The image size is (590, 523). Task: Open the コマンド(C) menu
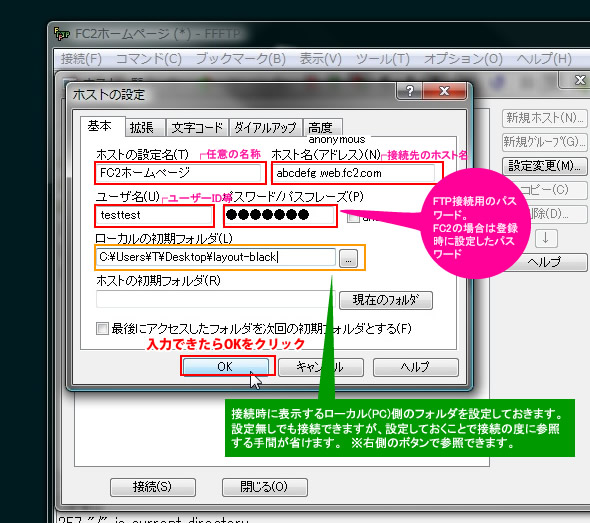[149, 59]
